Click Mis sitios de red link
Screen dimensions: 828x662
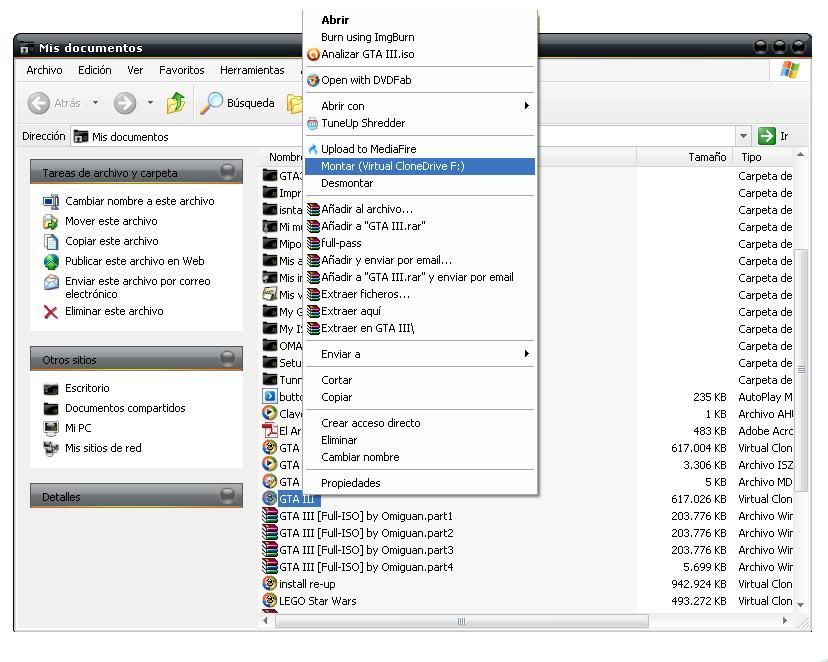(103, 448)
